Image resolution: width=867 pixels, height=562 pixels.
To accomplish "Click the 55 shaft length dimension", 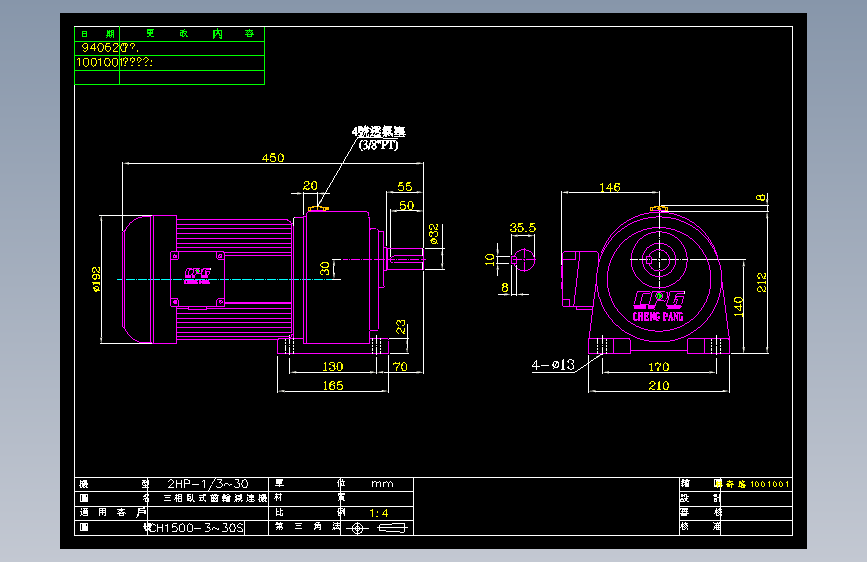I will click(405, 186).
